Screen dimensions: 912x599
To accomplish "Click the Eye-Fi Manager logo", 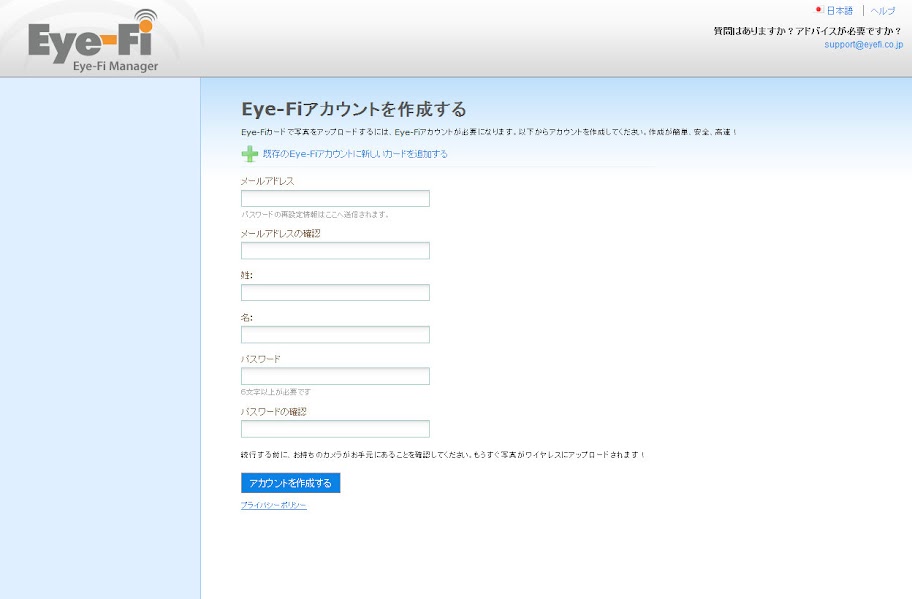I will [x=93, y=45].
